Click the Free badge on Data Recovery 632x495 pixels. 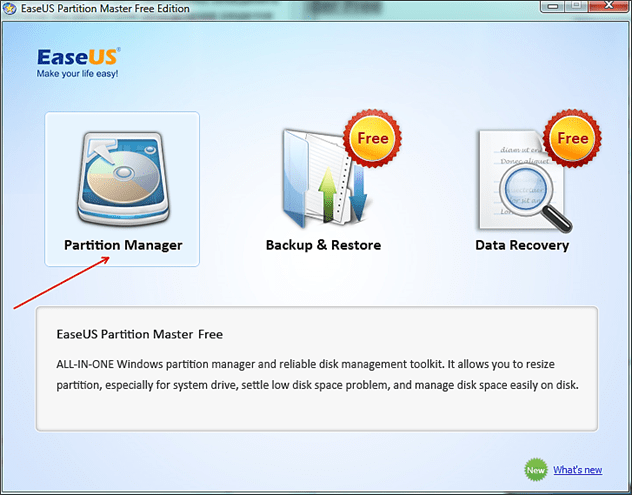point(572,138)
